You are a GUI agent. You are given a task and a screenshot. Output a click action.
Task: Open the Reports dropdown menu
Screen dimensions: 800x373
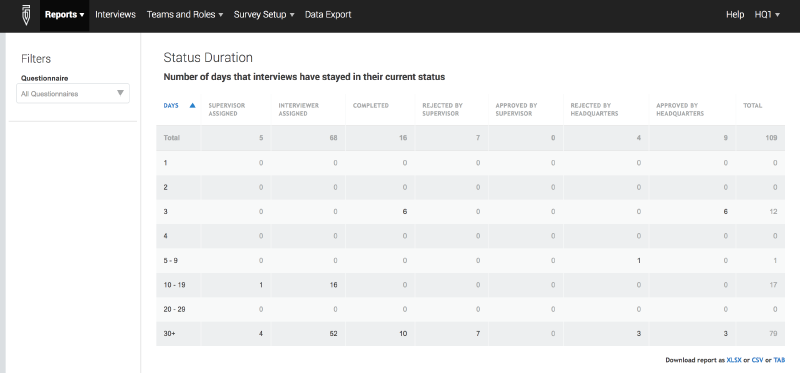click(x=65, y=15)
